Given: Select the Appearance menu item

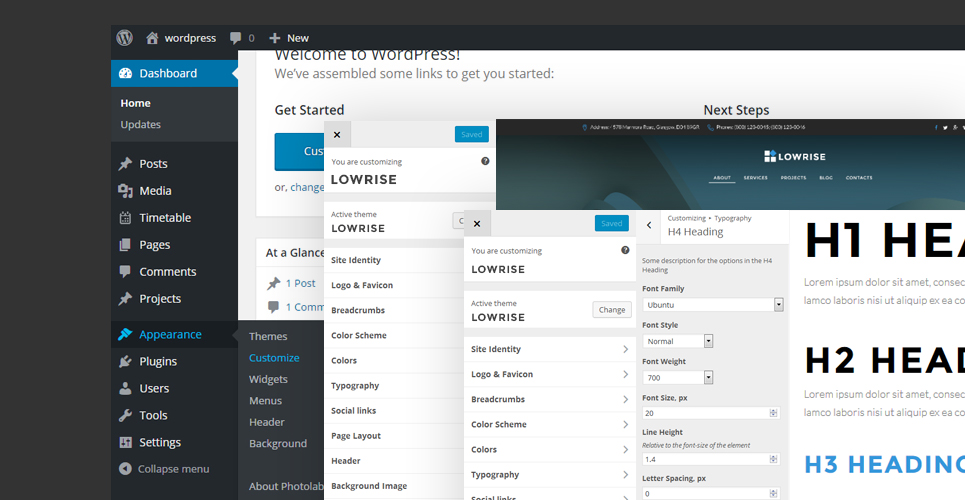Looking at the screenshot, I should 174,334.
